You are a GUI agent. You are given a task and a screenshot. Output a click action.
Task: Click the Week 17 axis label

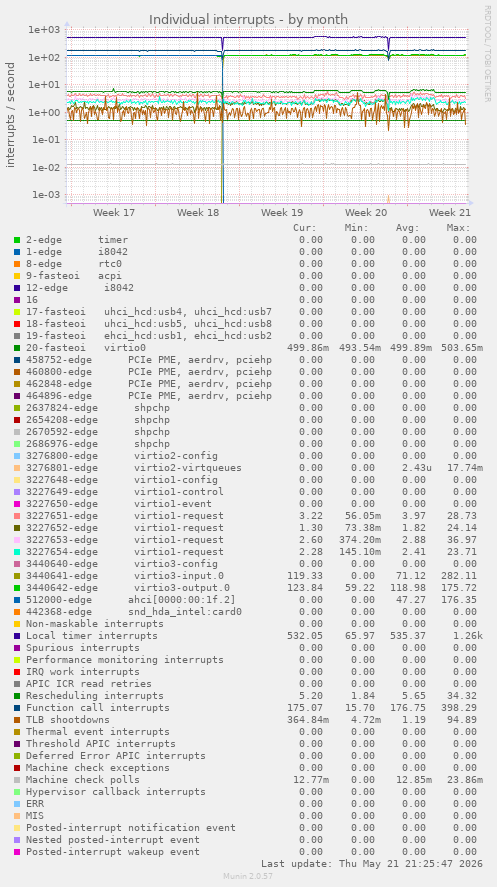point(114,213)
